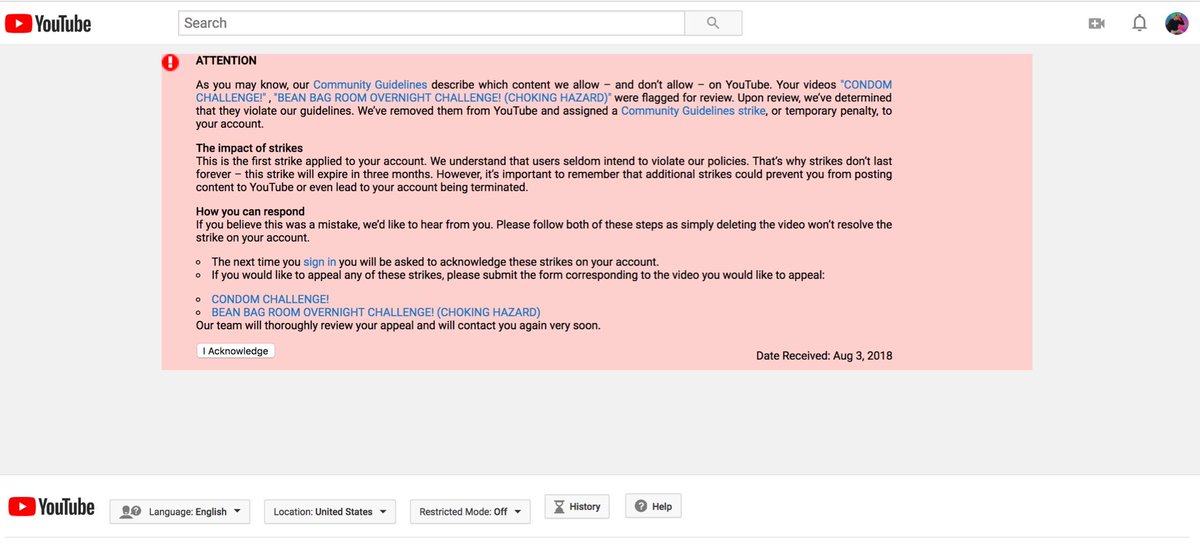Focus the Search input field

[431, 23]
